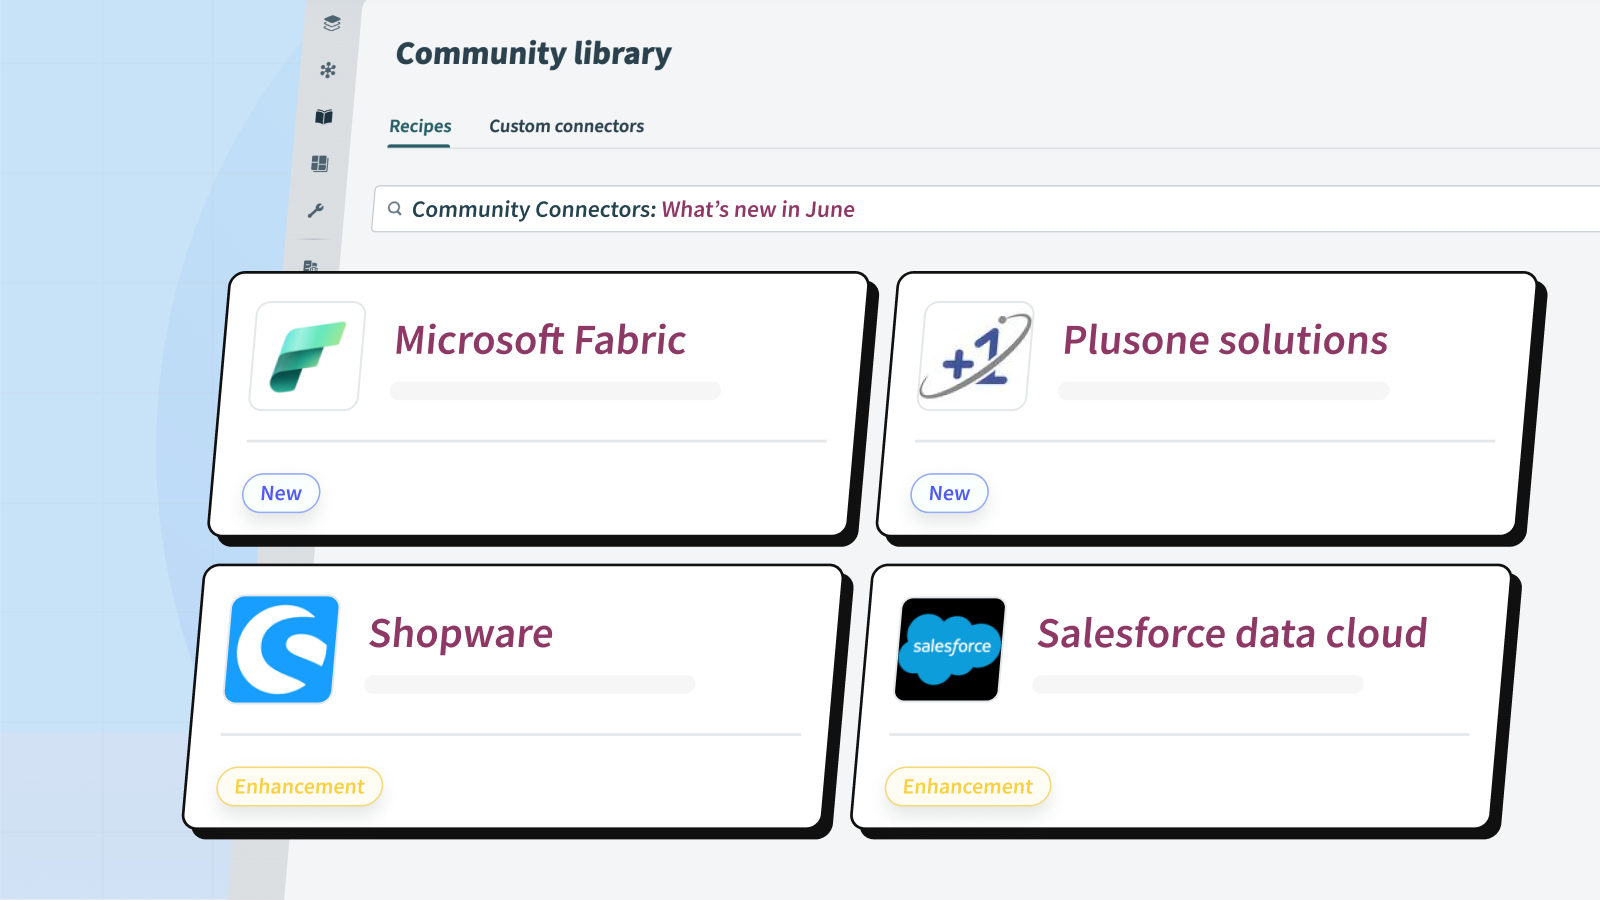
Task: Switch to the Recipes tab
Action: coord(420,126)
